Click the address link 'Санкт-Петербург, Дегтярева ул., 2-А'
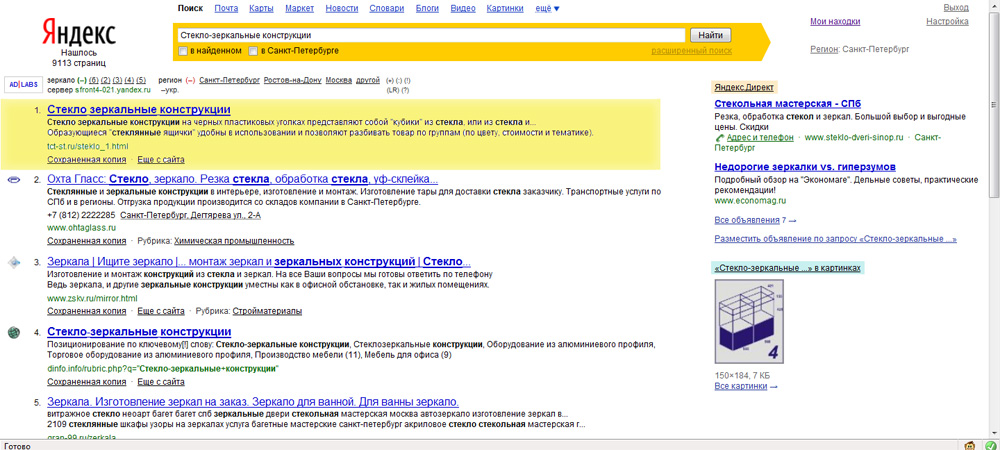The width and height of the screenshot is (1000, 450). point(191,215)
